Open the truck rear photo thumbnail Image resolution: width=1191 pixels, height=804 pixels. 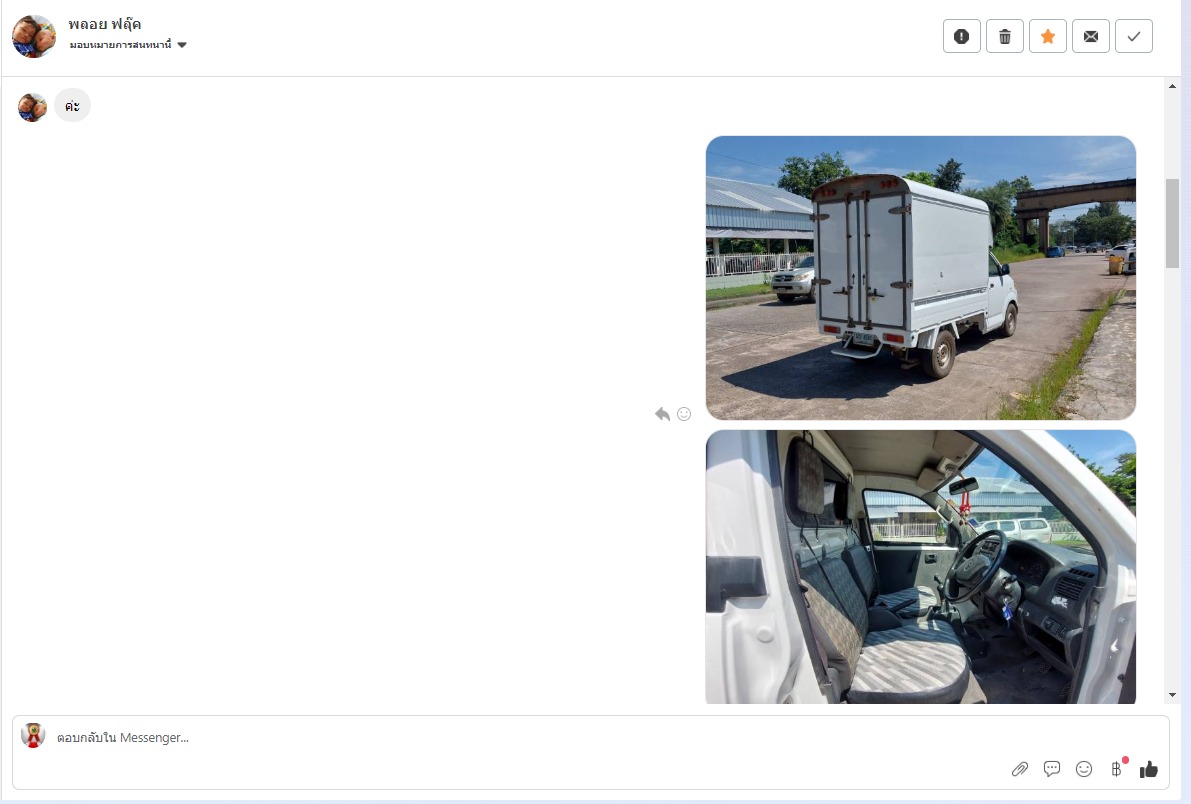921,277
